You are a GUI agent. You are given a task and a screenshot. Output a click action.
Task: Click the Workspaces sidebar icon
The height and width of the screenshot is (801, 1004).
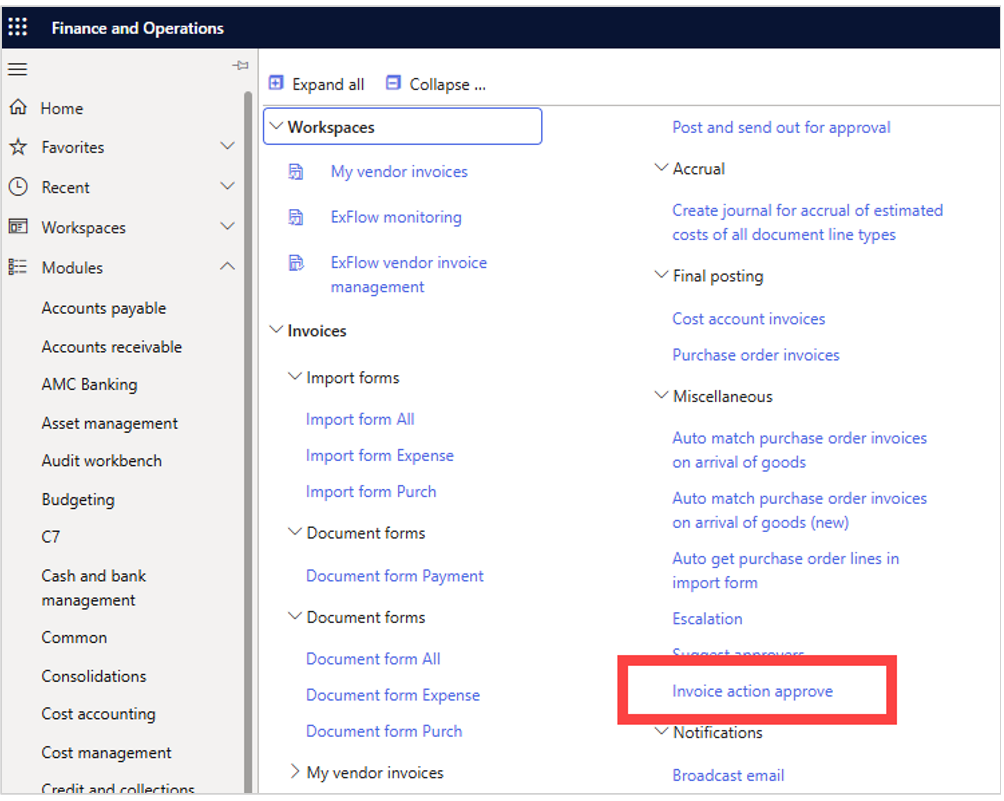(x=18, y=227)
